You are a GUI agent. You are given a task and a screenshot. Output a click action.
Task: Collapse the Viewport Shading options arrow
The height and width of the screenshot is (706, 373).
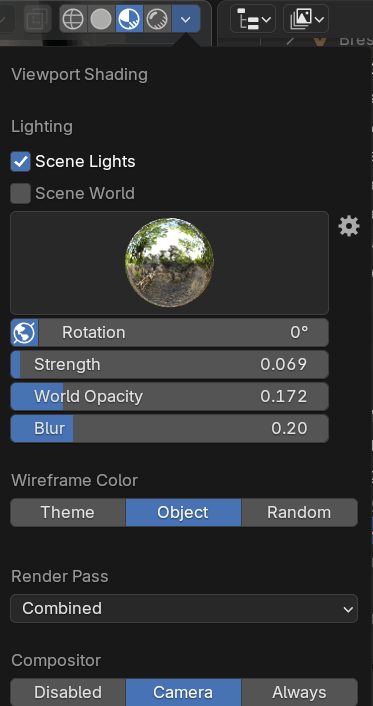[x=186, y=19]
